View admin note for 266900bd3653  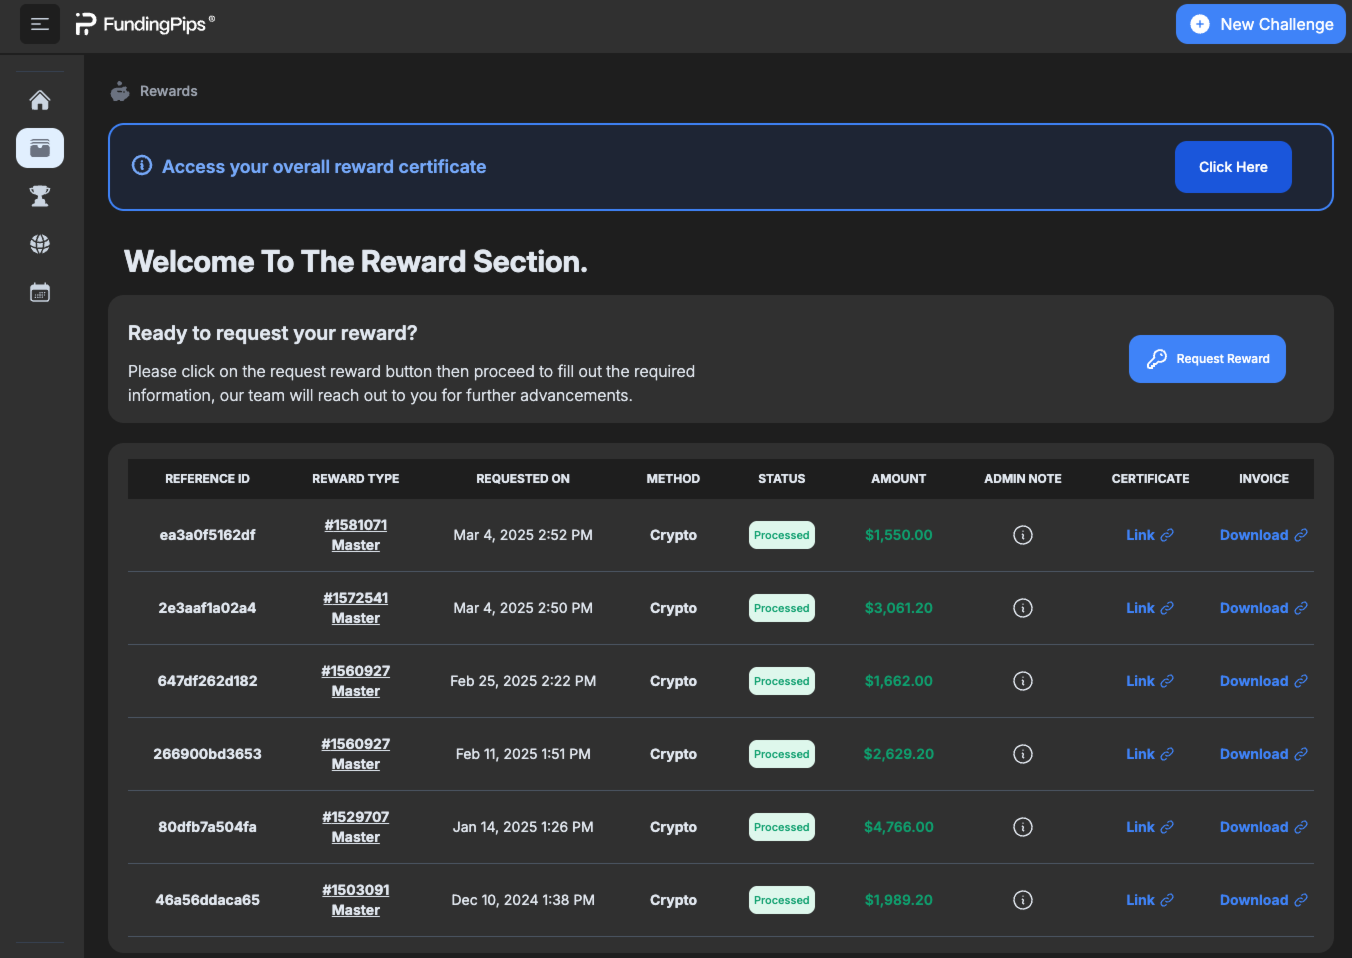point(1023,754)
